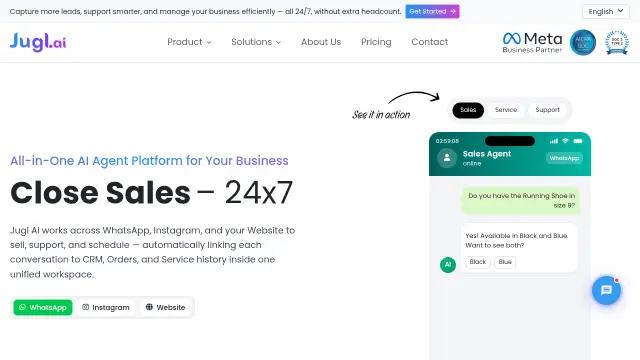Expand the Product menu

tap(189, 42)
